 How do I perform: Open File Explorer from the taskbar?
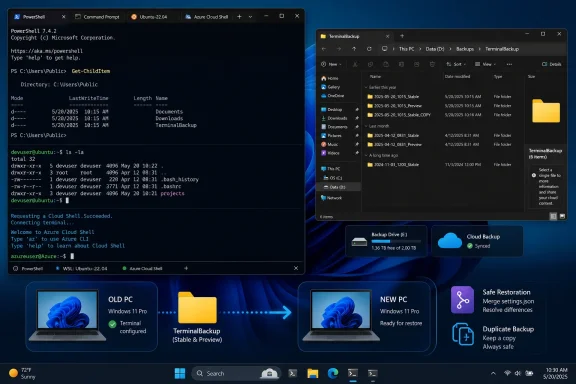(313, 373)
